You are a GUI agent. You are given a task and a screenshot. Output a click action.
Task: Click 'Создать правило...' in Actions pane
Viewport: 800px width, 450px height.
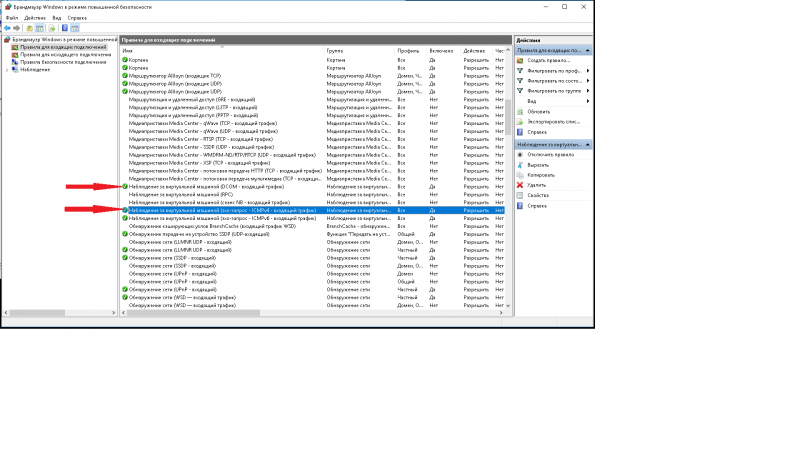tap(543, 60)
